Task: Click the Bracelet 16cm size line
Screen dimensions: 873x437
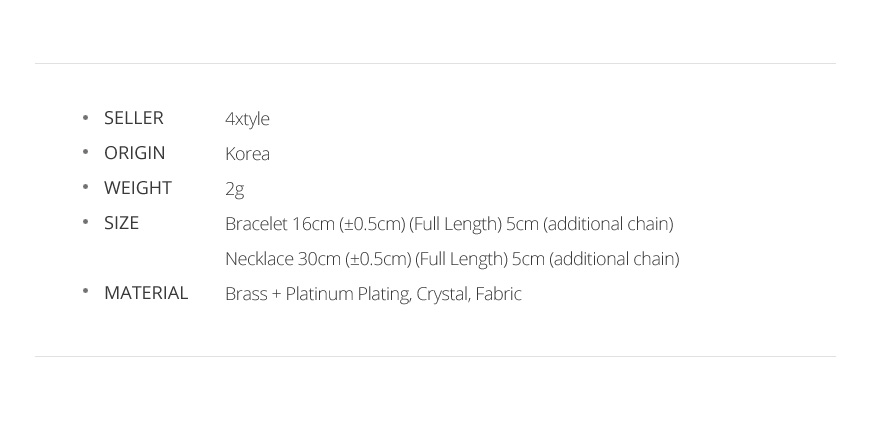Action: [x=449, y=224]
